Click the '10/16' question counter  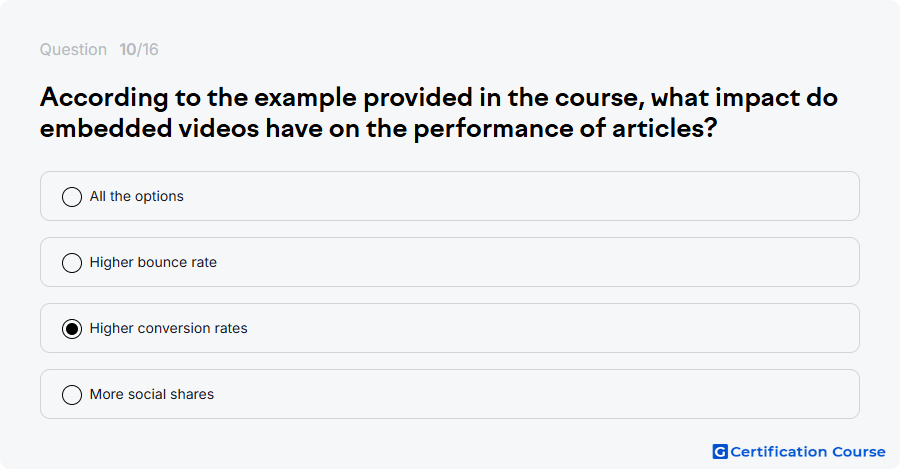point(139,49)
